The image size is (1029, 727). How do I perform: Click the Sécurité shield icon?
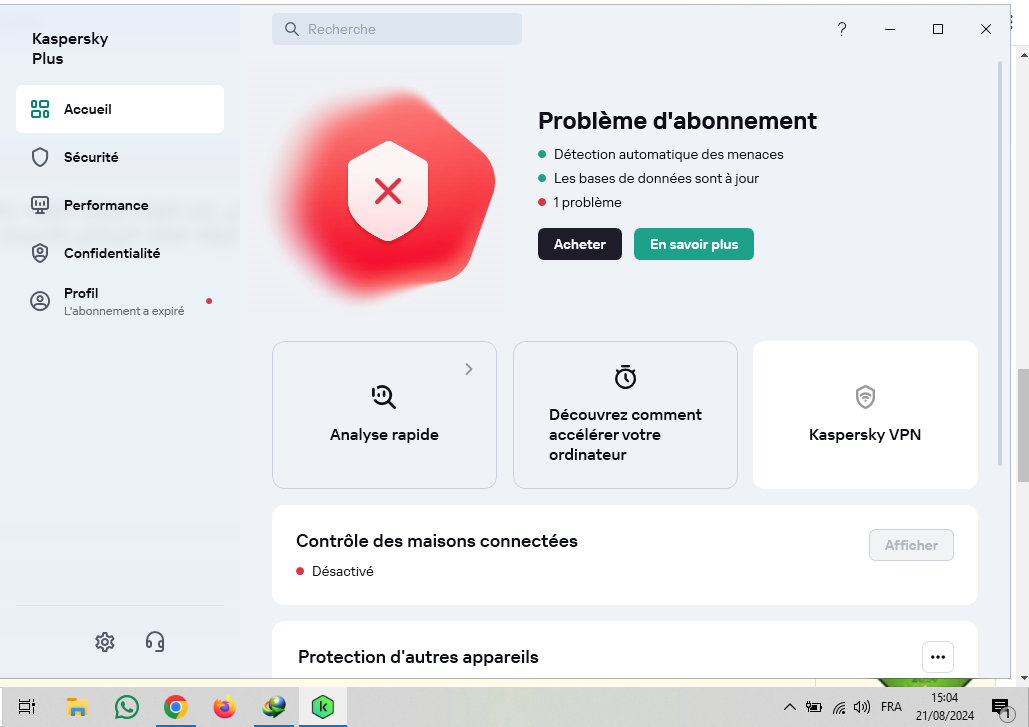pos(40,157)
